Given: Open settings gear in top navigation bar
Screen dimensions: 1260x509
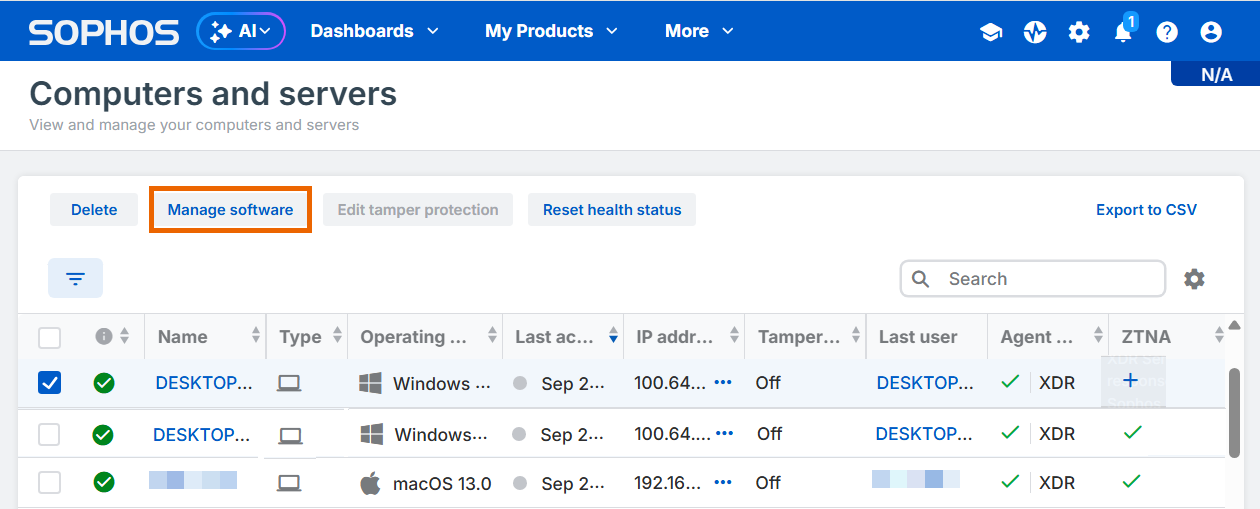Looking at the screenshot, I should pos(1079,32).
